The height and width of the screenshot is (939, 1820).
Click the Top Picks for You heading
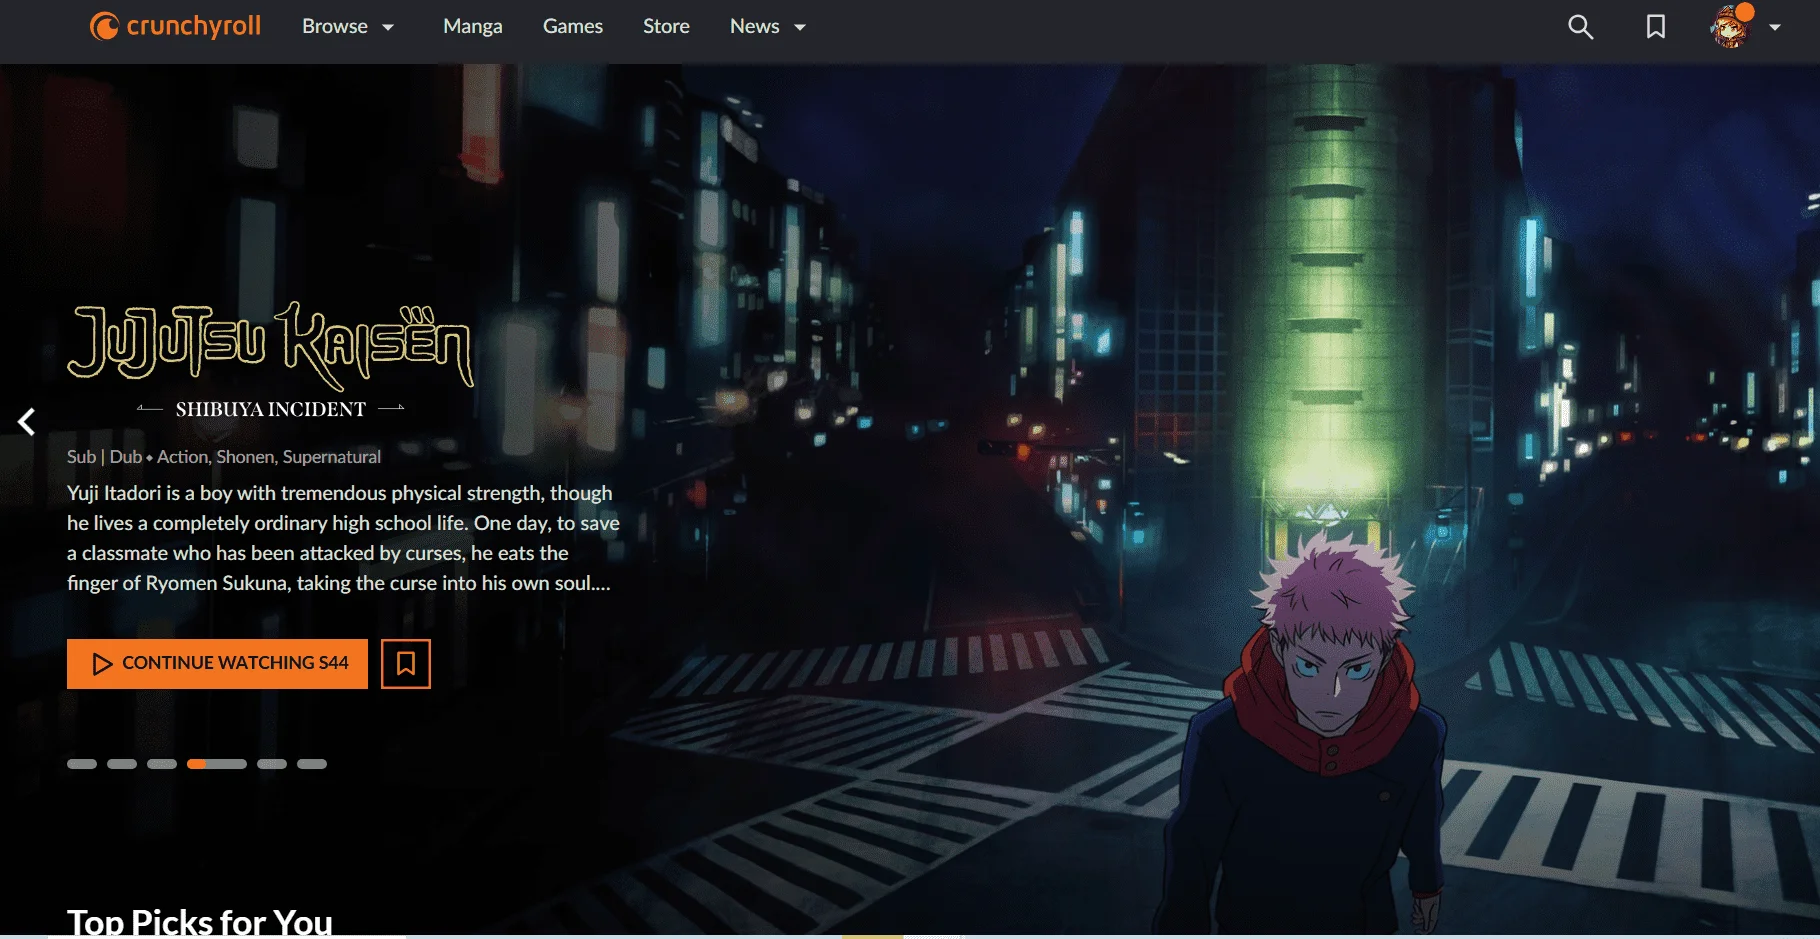200,922
